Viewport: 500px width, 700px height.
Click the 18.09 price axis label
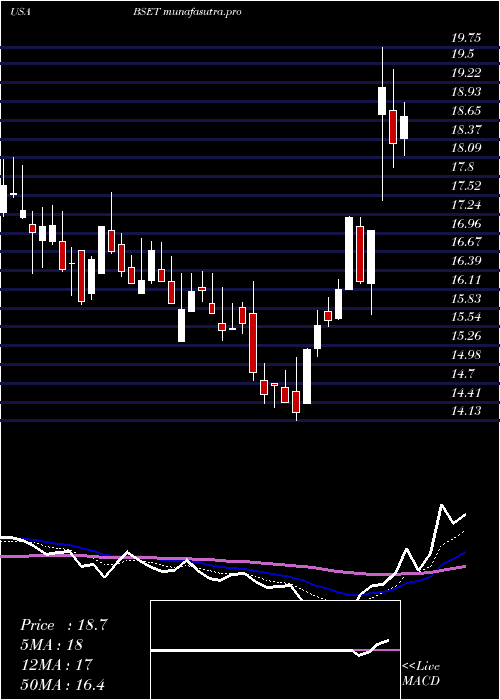(x=466, y=147)
